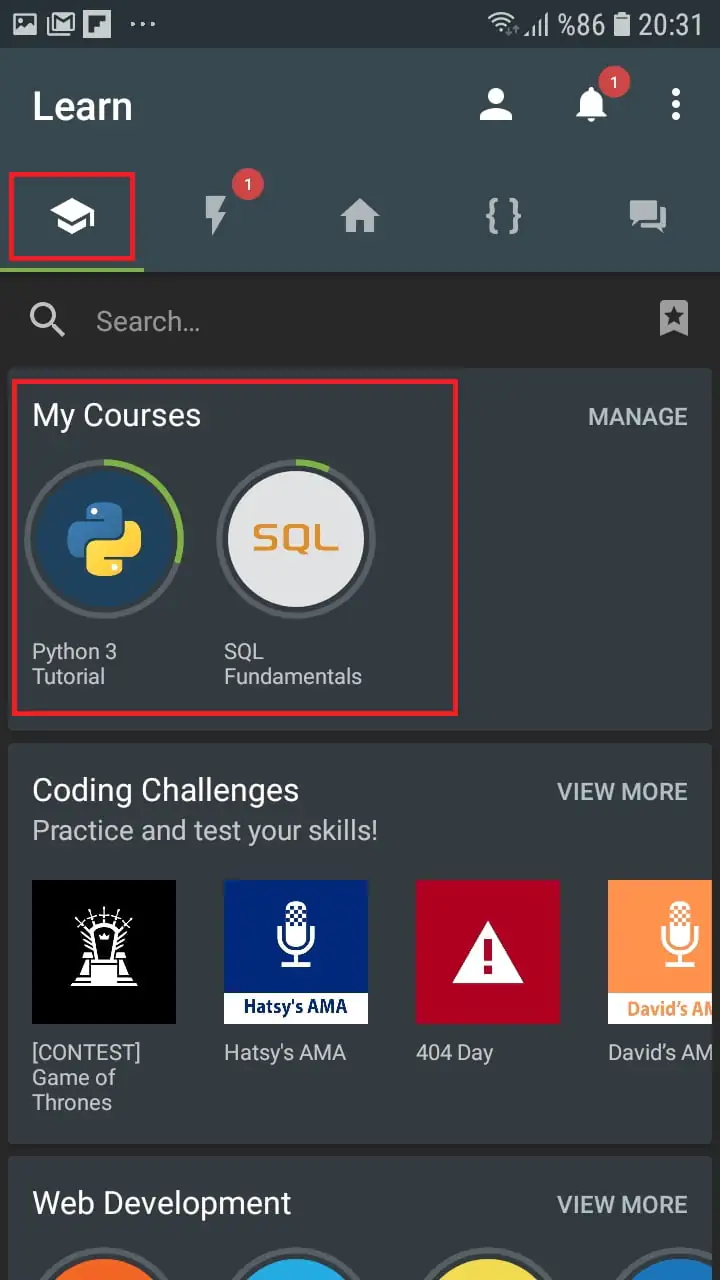Image resolution: width=720 pixels, height=1280 pixels.
Task: View more Coding Challenges
Action: point(621,792)
